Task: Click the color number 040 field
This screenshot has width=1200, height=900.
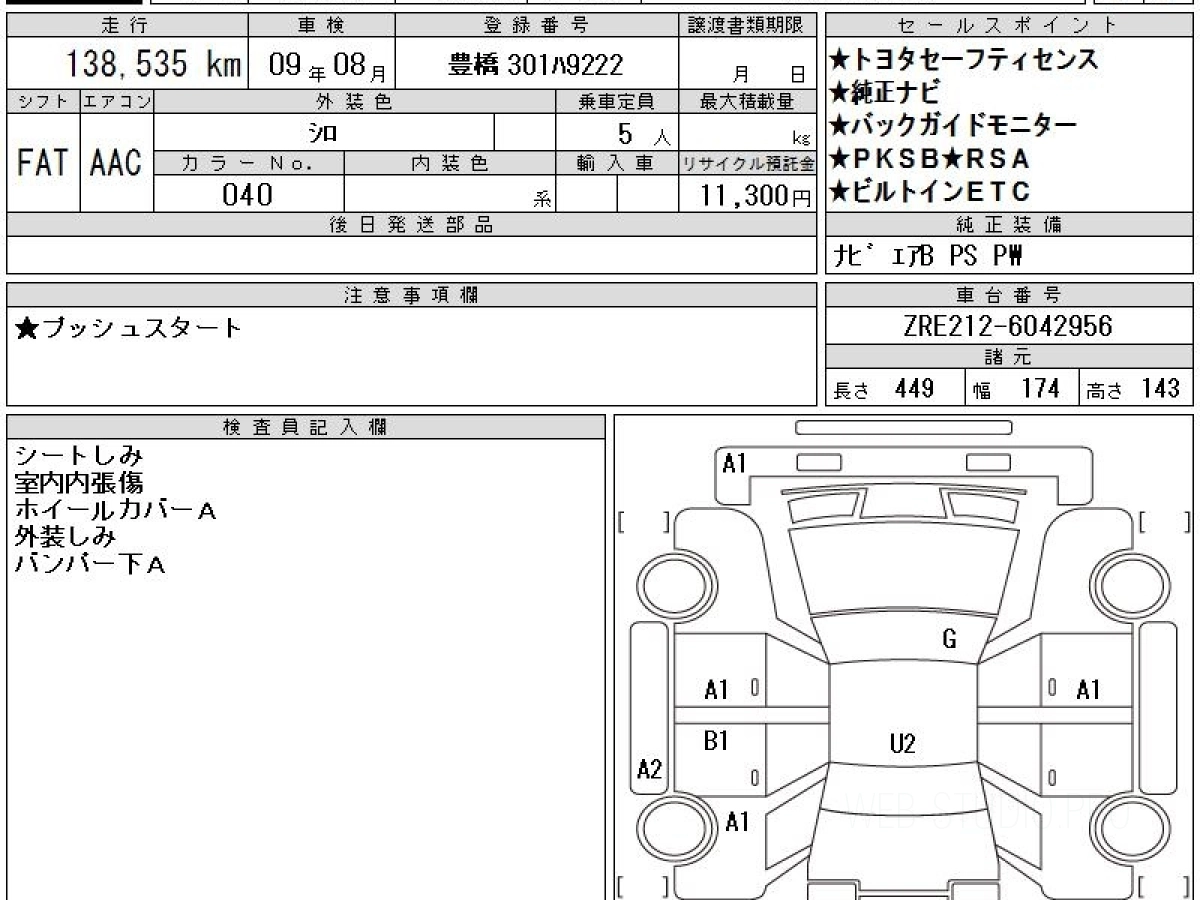Action: coord(247,195)
